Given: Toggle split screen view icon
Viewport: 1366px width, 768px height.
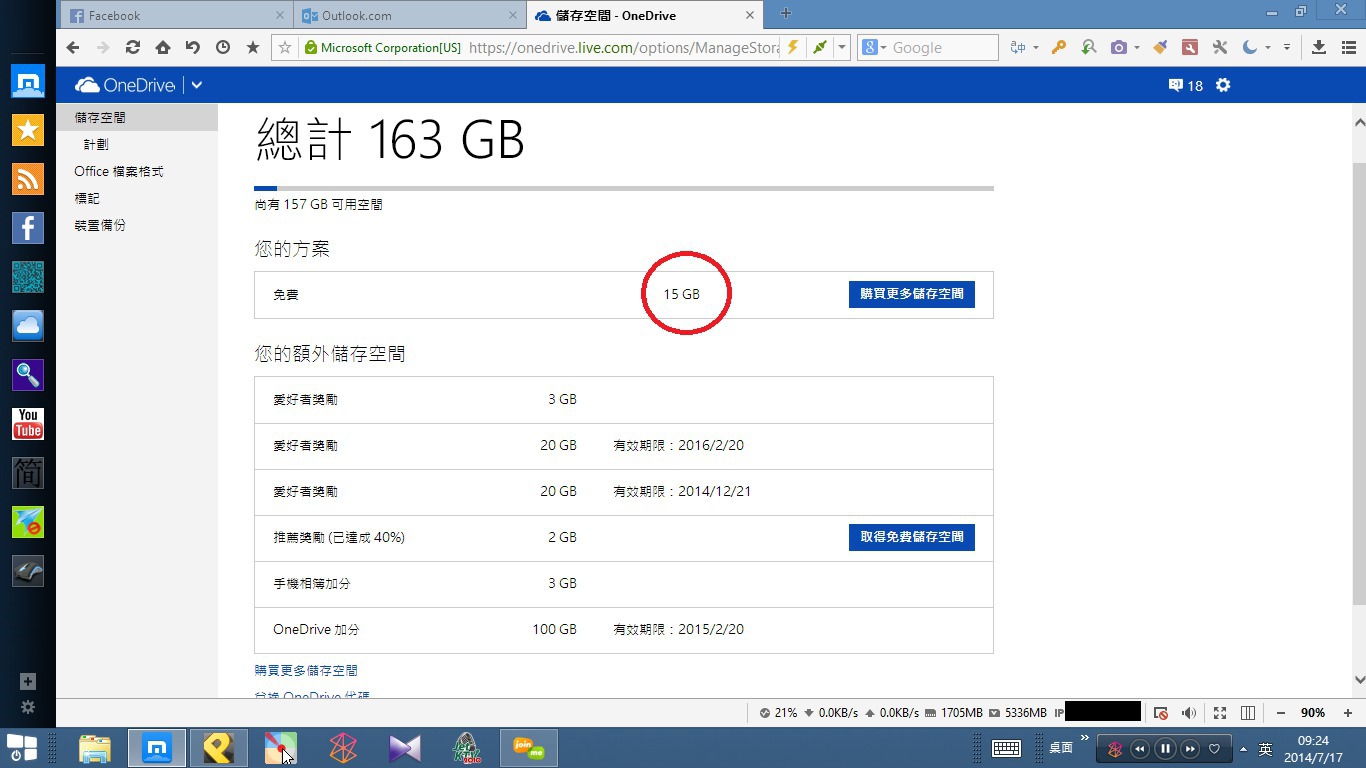Looking at the screenshot, I should point(1248,713).
